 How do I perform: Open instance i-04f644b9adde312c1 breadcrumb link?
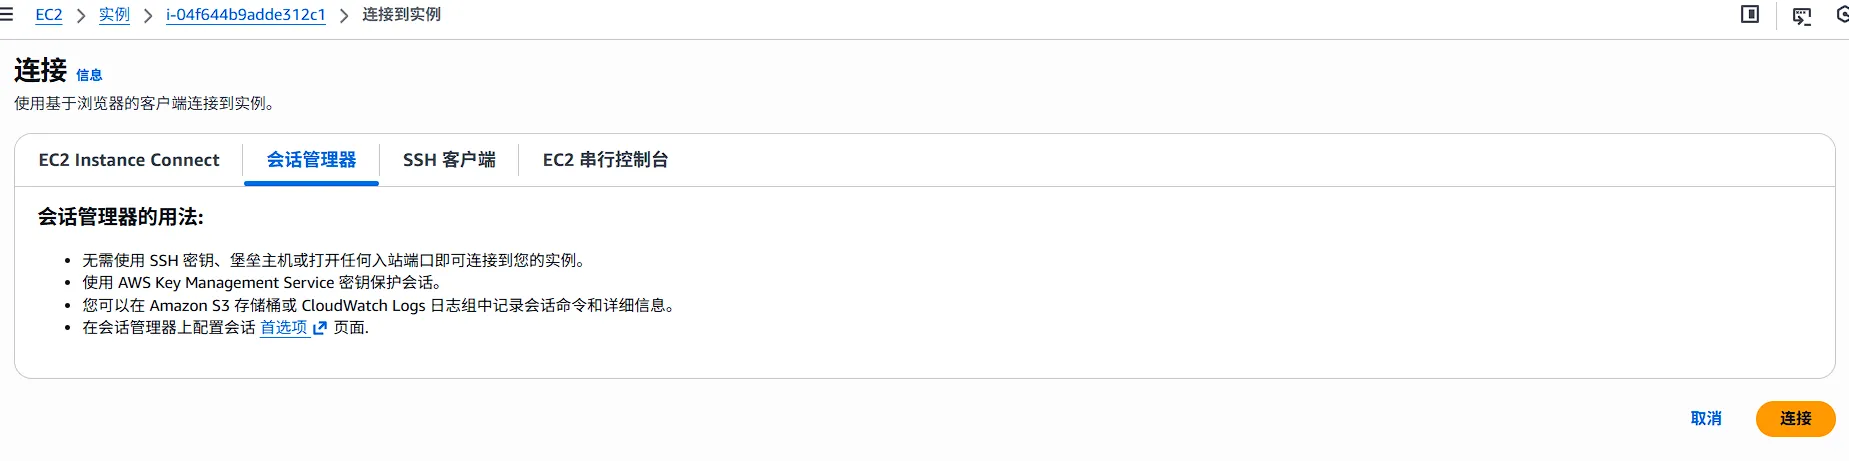245,15
